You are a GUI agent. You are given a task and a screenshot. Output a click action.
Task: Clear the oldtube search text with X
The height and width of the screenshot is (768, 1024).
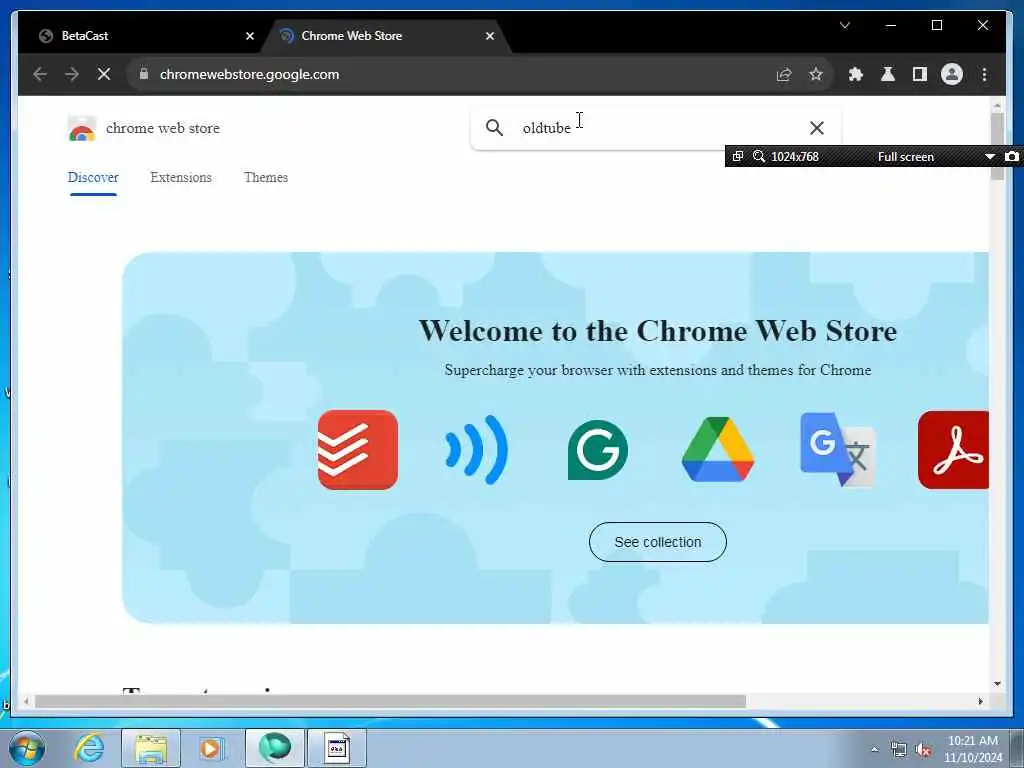tap(816, 128)
